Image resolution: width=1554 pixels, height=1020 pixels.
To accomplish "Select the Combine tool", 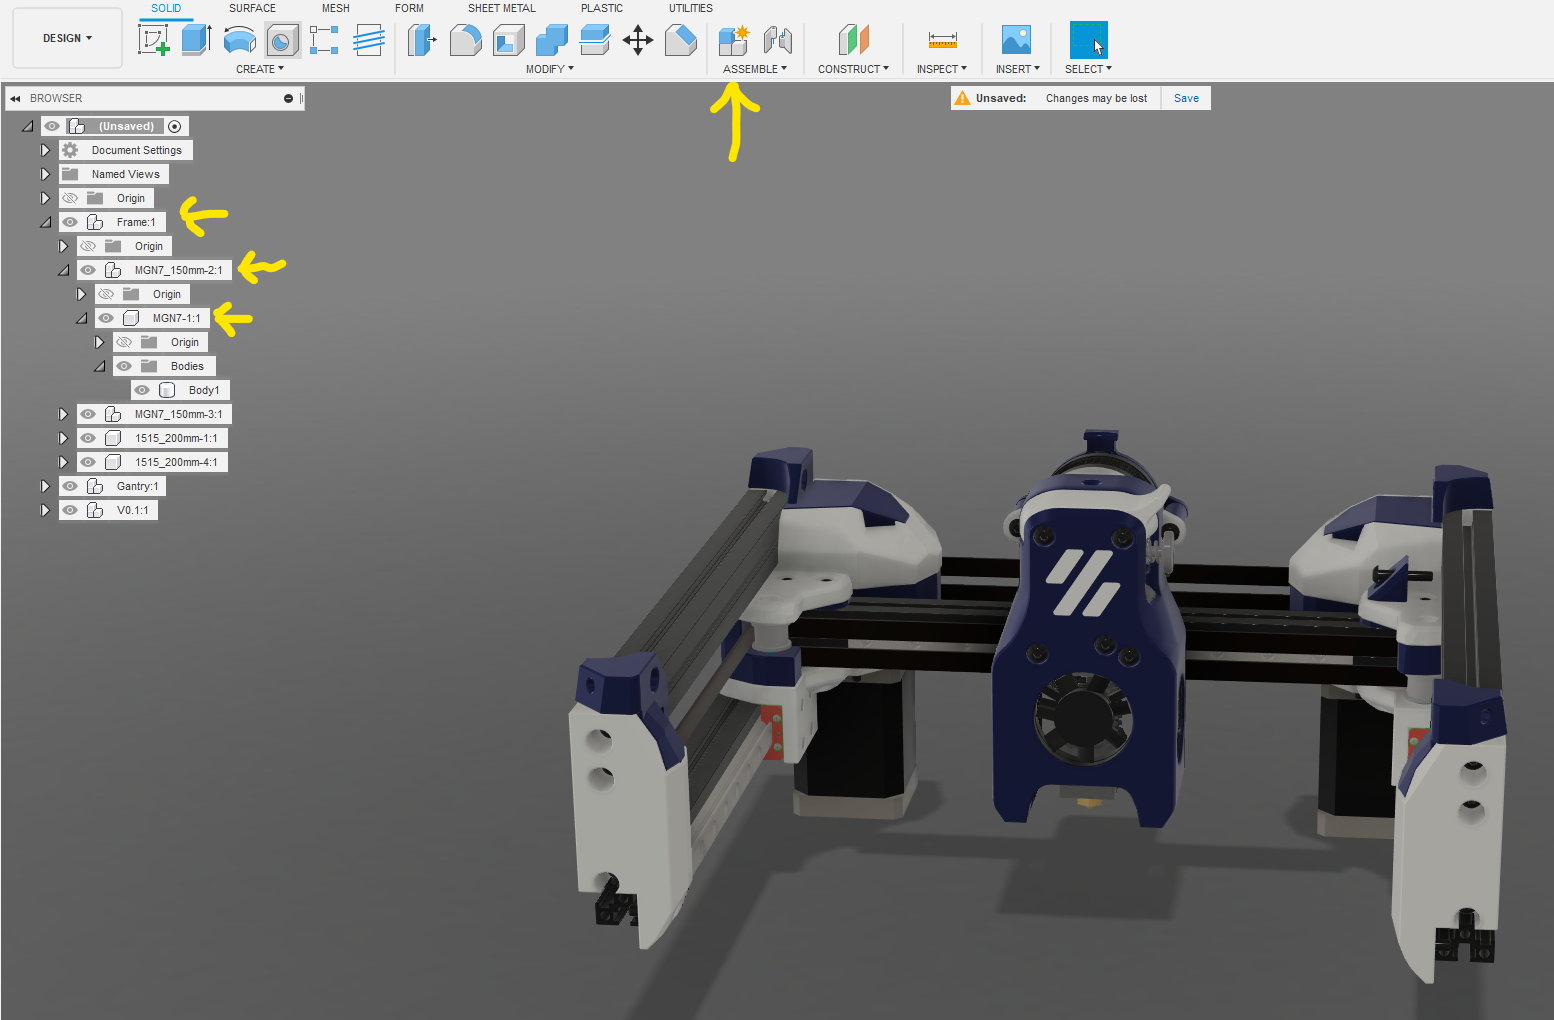I will tap(551, 40).
